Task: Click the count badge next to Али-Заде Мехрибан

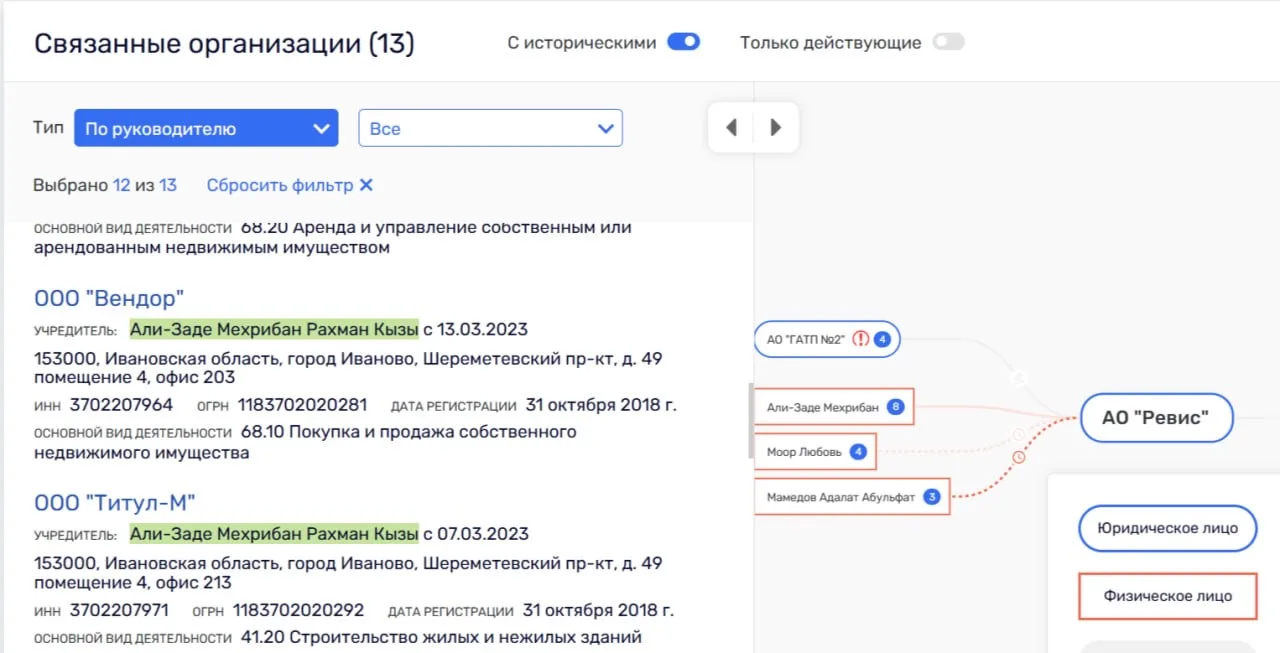Action: pyautogui.click(x=895, y=407)
